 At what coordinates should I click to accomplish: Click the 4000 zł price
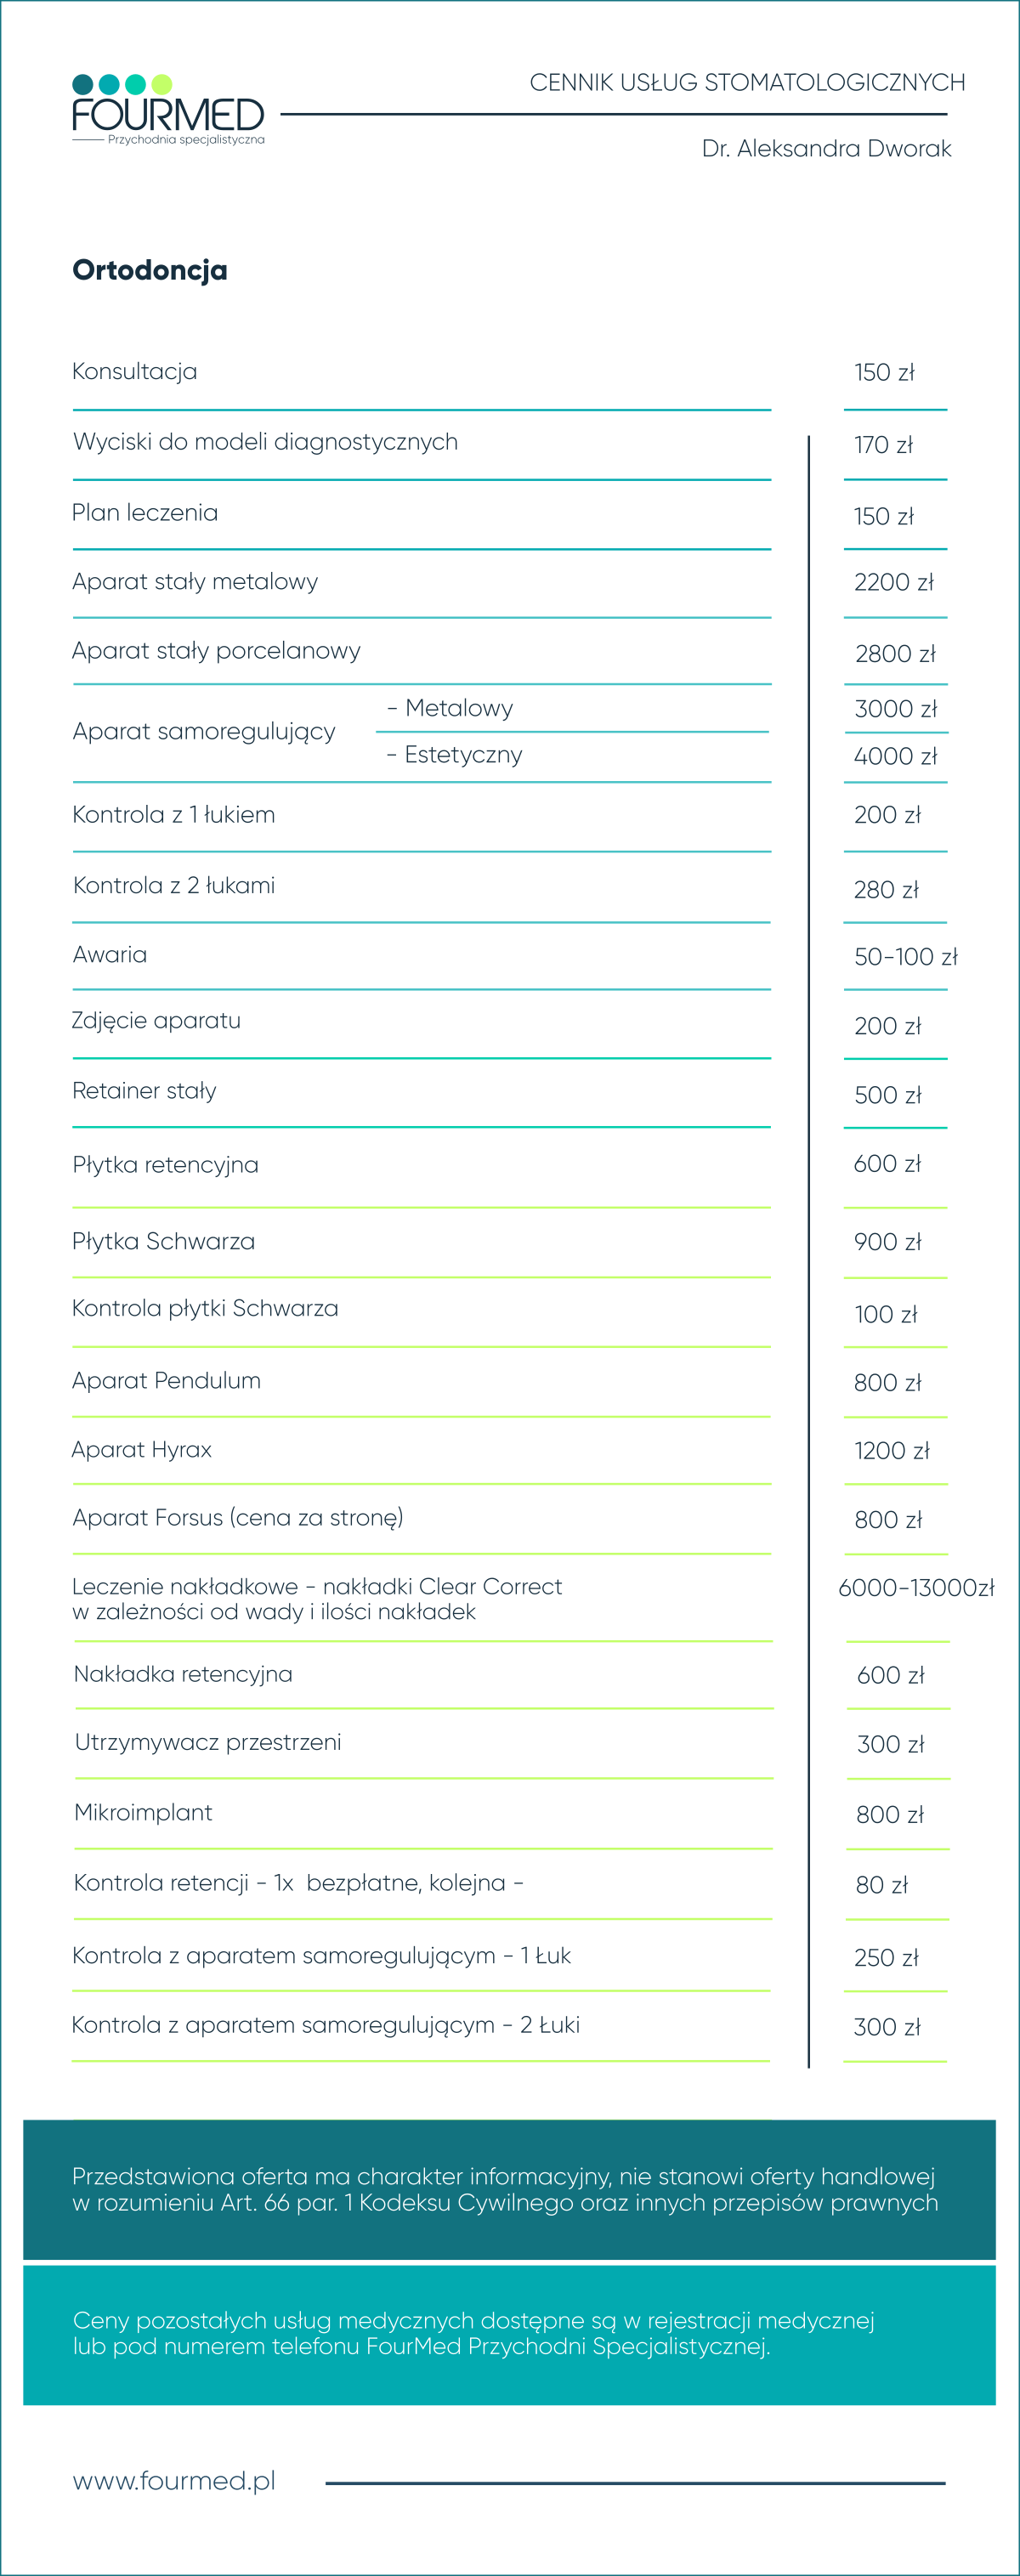896,756
